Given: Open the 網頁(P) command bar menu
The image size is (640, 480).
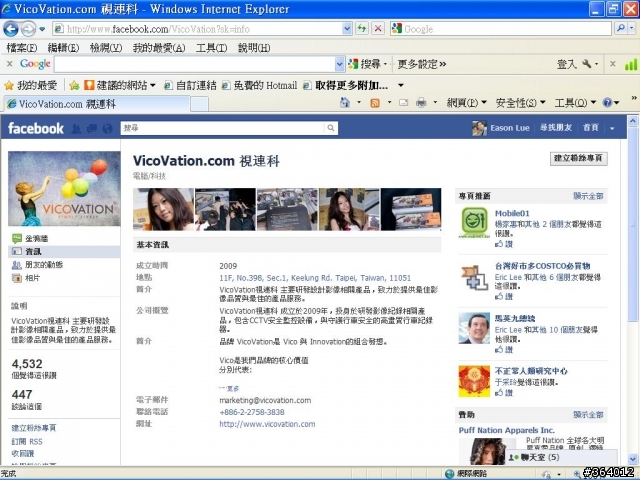Looking at the screenshot, I should [x=467, y=102].
